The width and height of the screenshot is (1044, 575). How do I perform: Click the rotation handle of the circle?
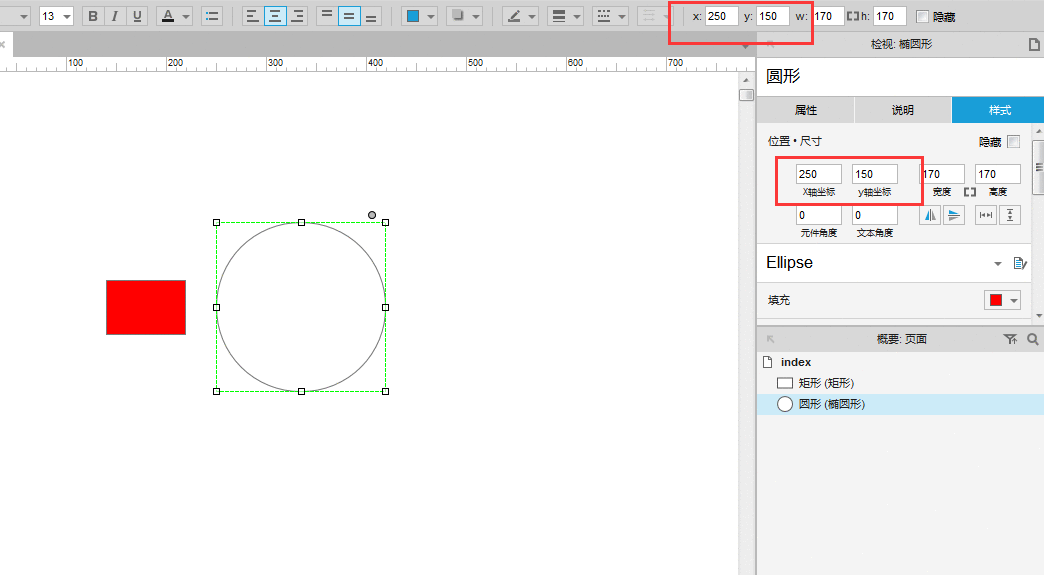[x=372, y=215]
